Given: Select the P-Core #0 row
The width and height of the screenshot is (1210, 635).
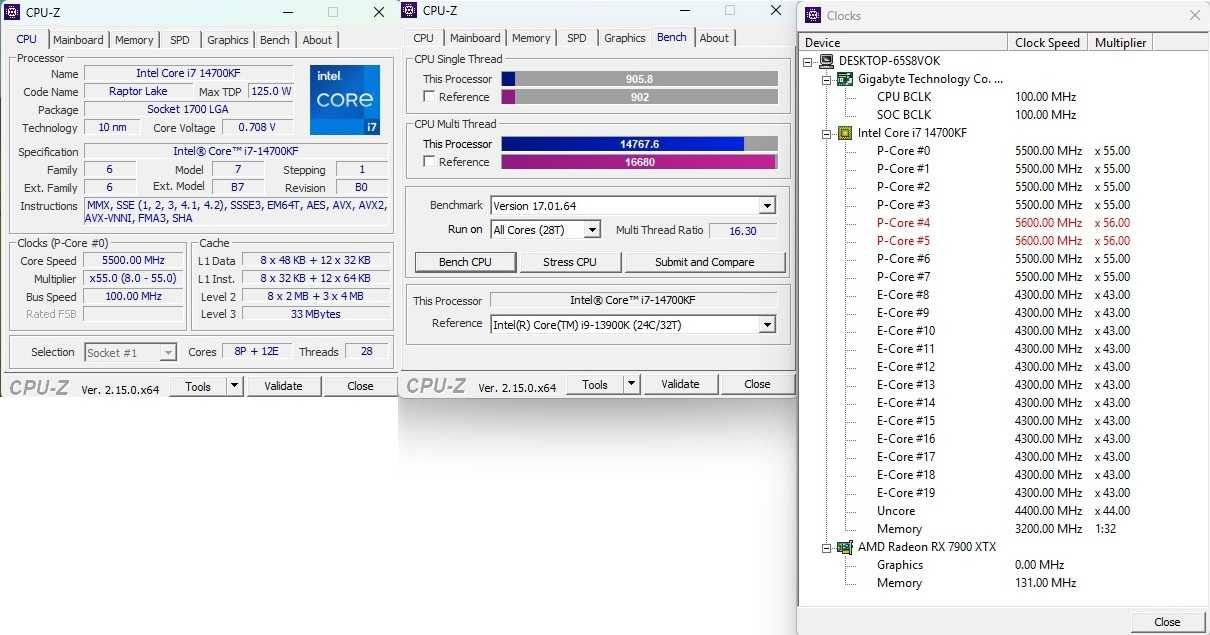Looking at the screenshot, I should [1003, 151].
